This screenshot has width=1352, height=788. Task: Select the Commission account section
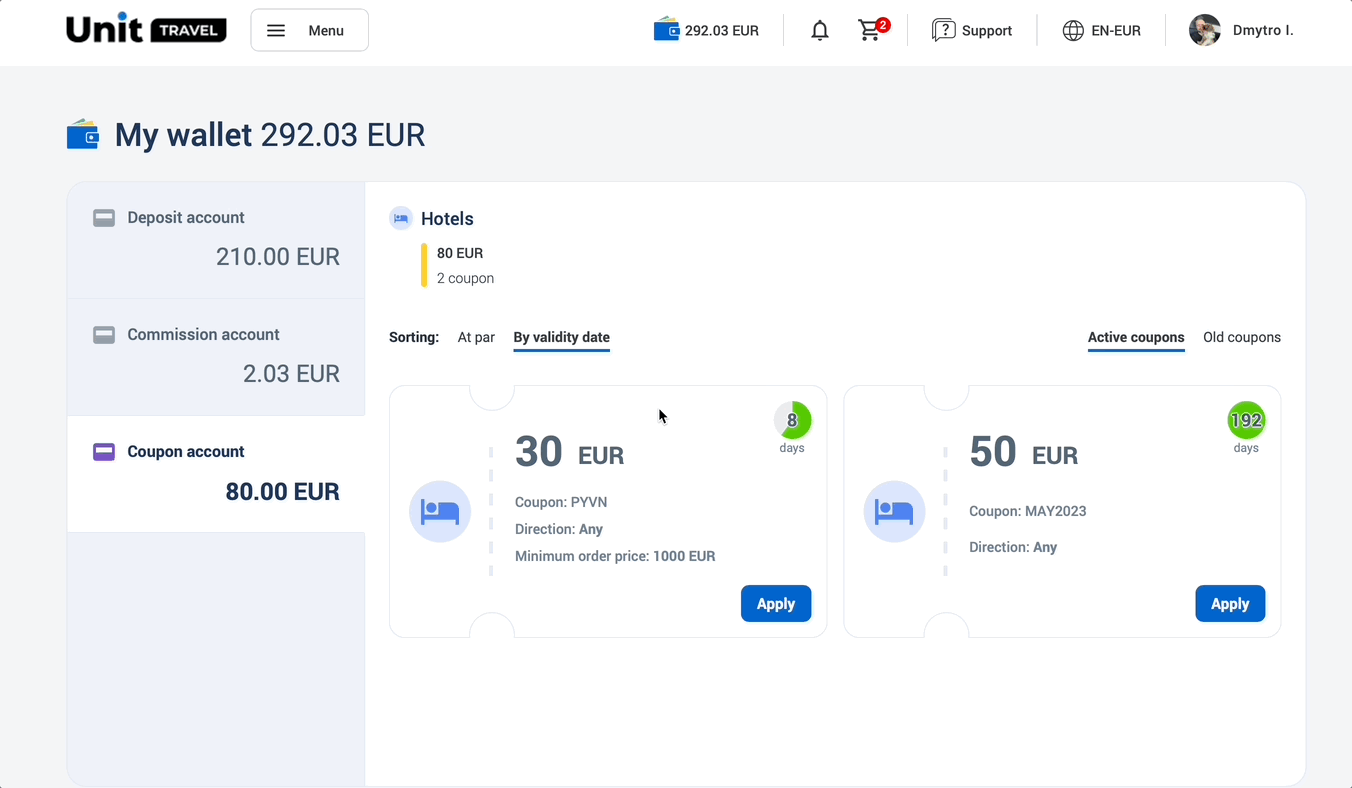[x=216, y=356]
